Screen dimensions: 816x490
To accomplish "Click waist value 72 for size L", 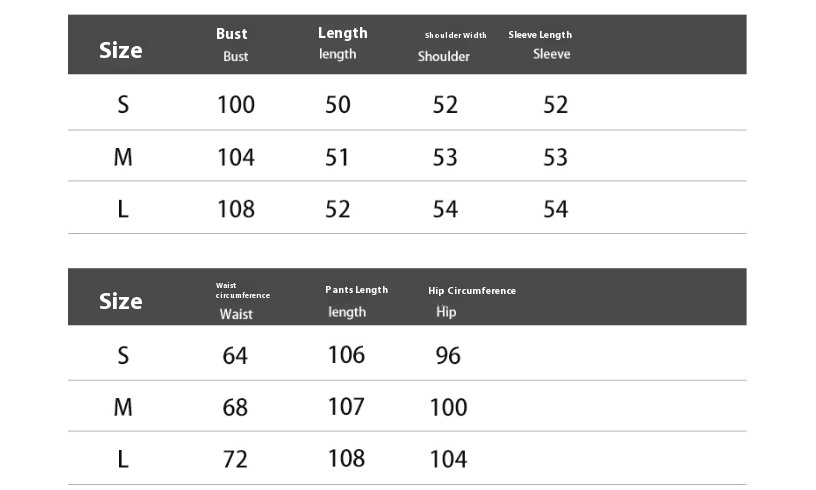I will (x=235, y=459).
